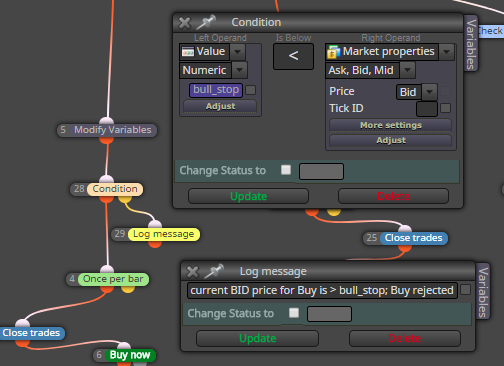Click Delete in Log message panel
504x366 pixels.
click(405, 338)
